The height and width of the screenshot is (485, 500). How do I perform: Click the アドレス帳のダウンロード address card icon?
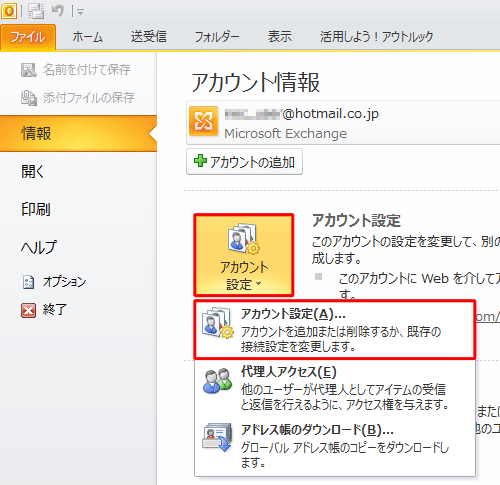(217, 437)
